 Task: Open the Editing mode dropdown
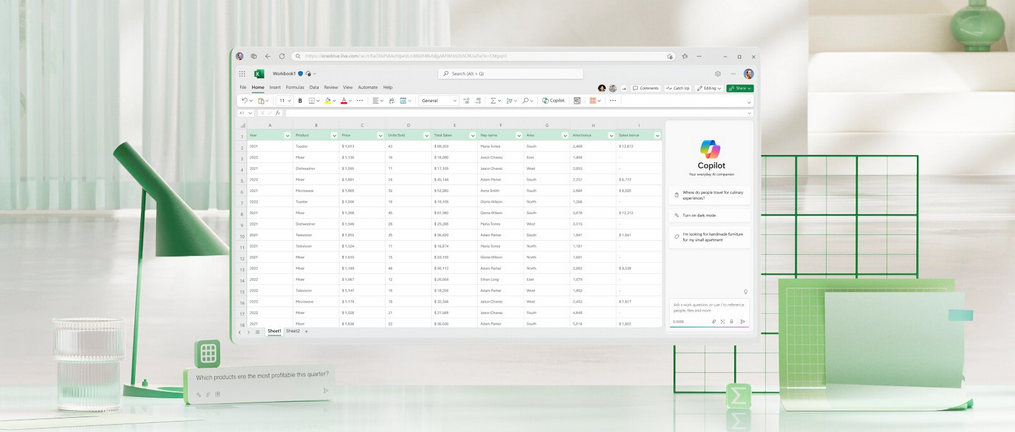click(709, 88)
